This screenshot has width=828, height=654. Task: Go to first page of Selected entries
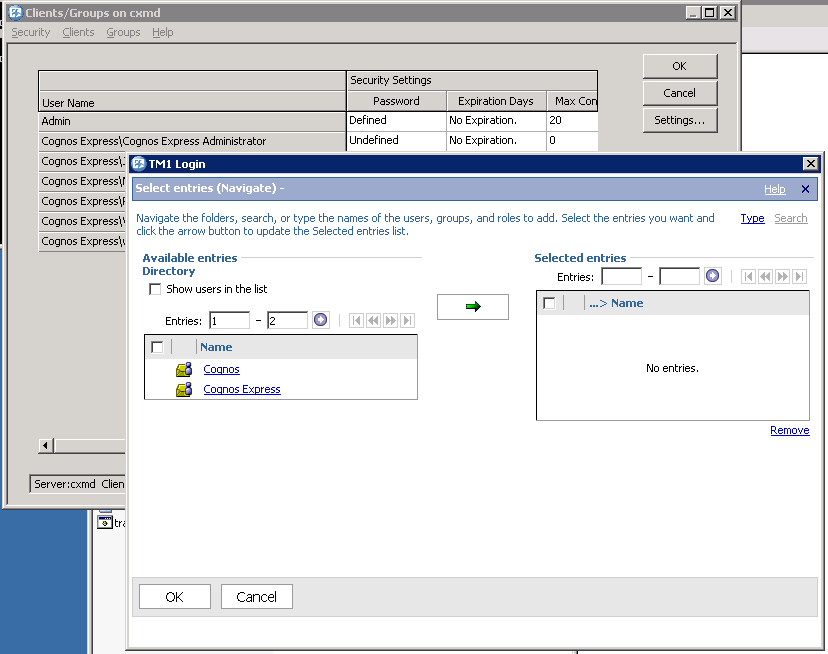click(x=748, y=276)
